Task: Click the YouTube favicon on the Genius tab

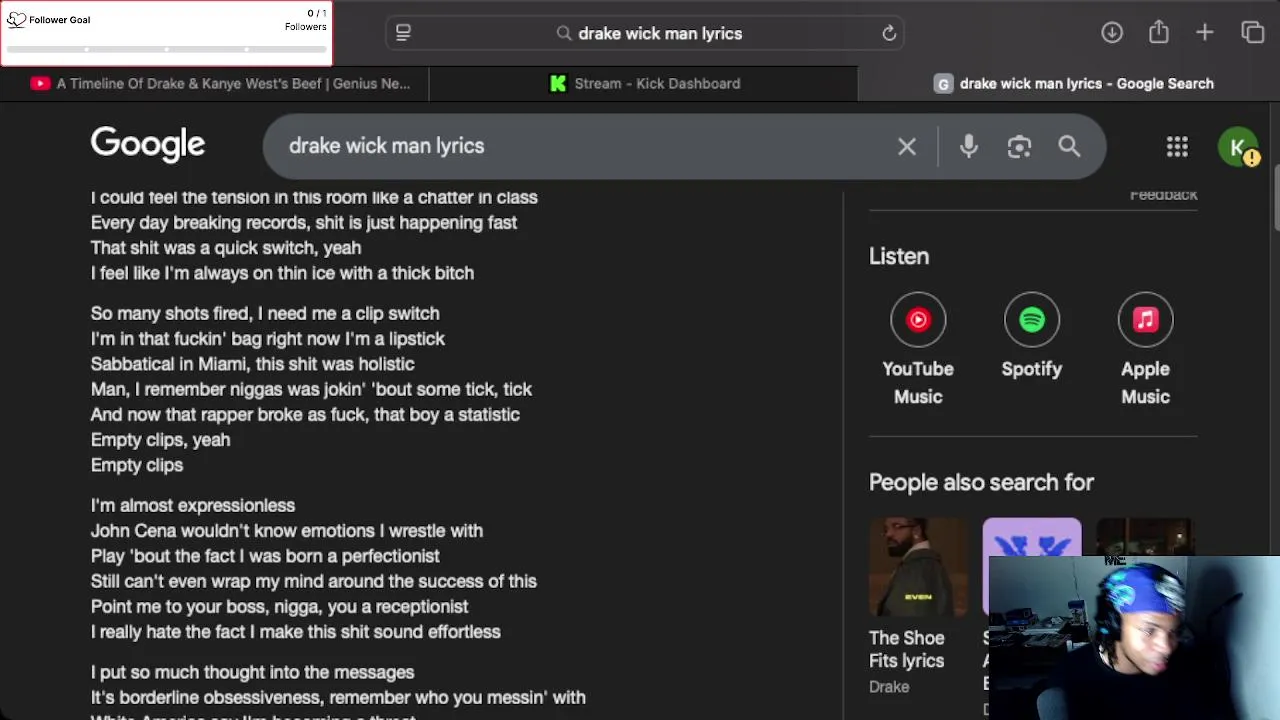Action: pos(40,84)
